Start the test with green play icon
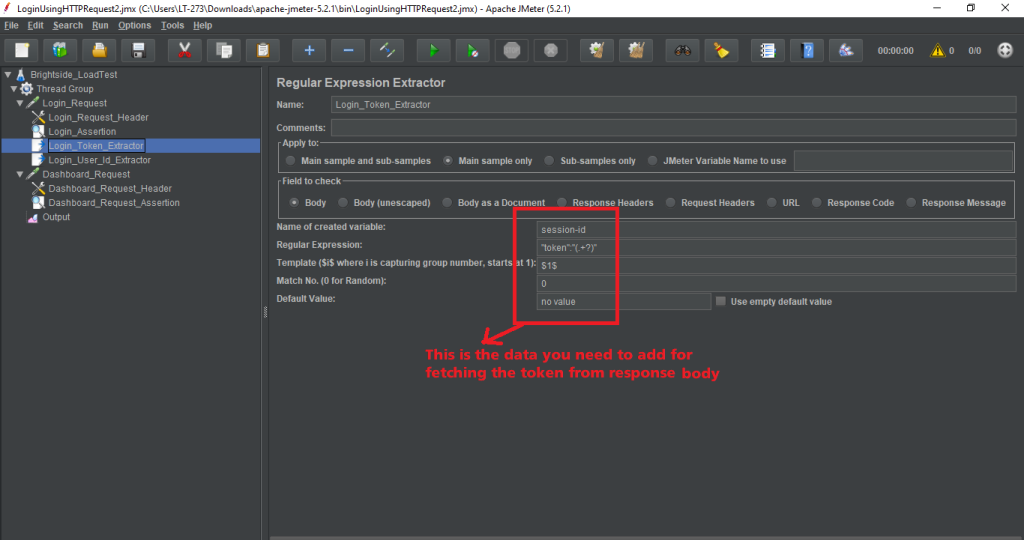Viewport: 1024px width, 540px height. [x=433, y=50]
